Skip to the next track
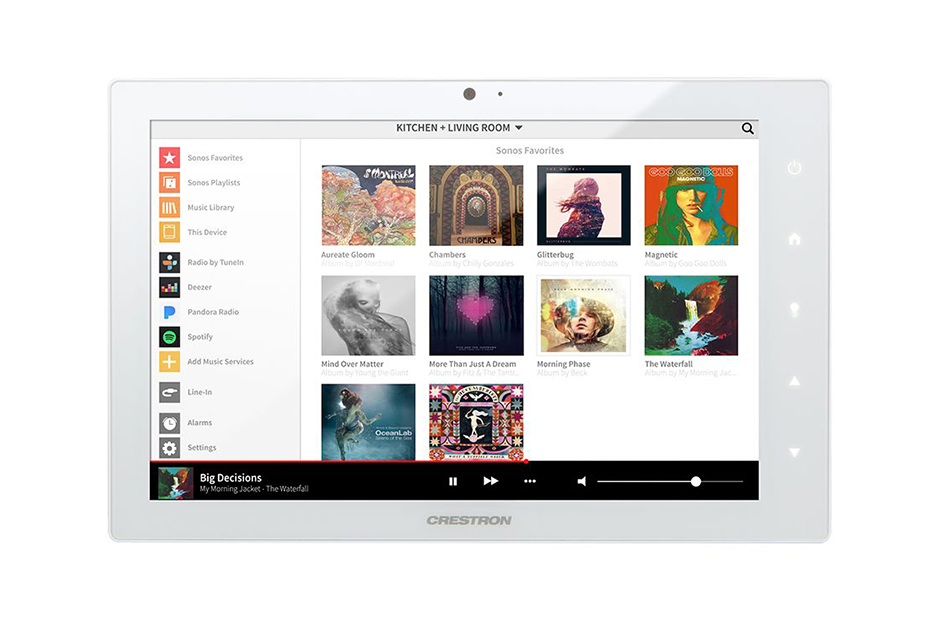 tap(491, 481)
